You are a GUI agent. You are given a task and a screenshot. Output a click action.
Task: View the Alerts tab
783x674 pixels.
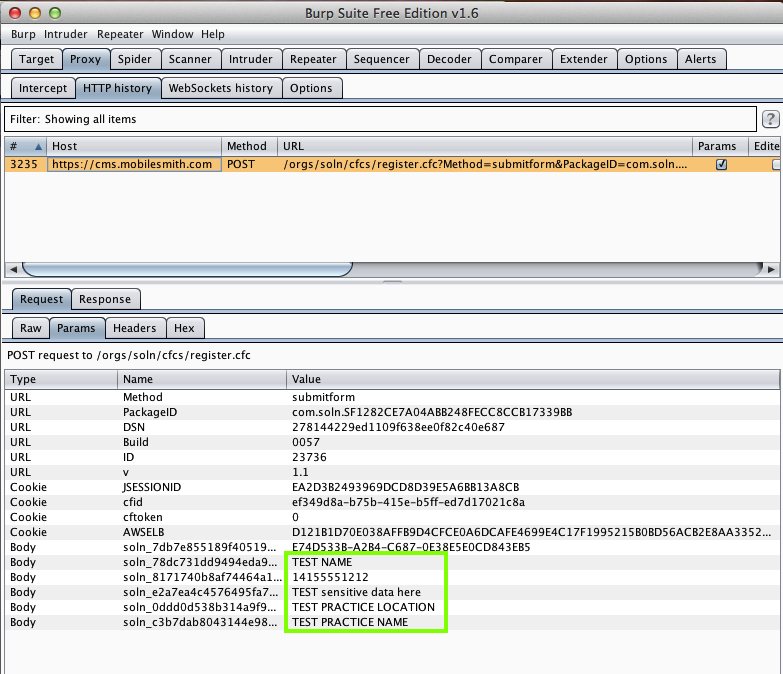pyautogui.click(x=700, y=59)
